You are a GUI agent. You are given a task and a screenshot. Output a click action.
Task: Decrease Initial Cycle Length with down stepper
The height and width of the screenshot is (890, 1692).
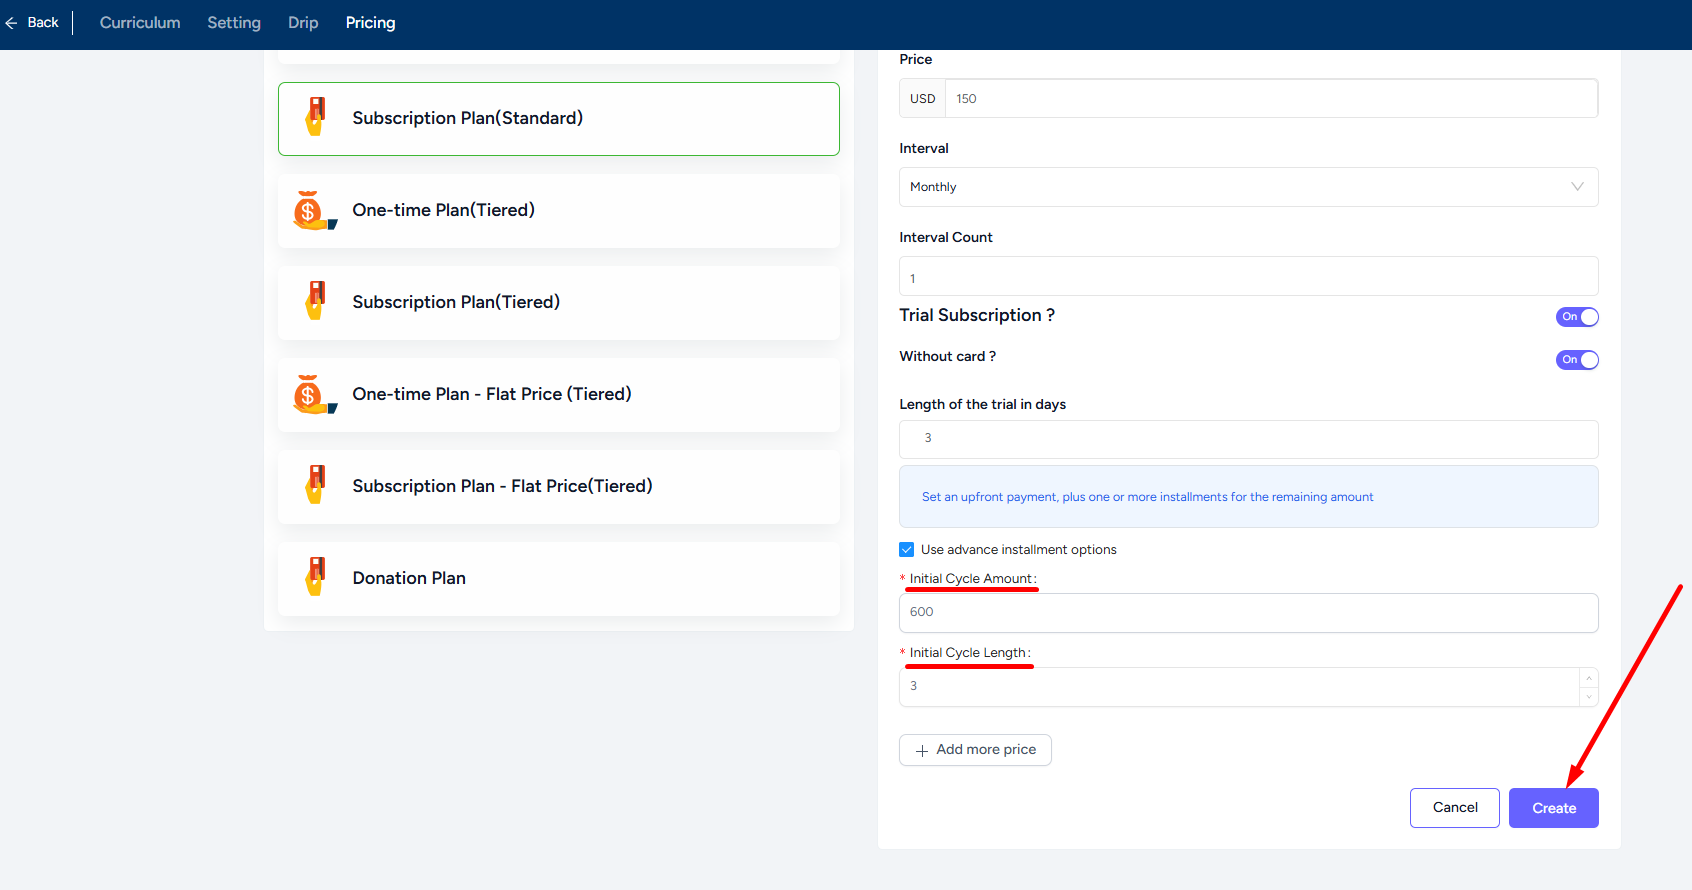pos(1588,696)
